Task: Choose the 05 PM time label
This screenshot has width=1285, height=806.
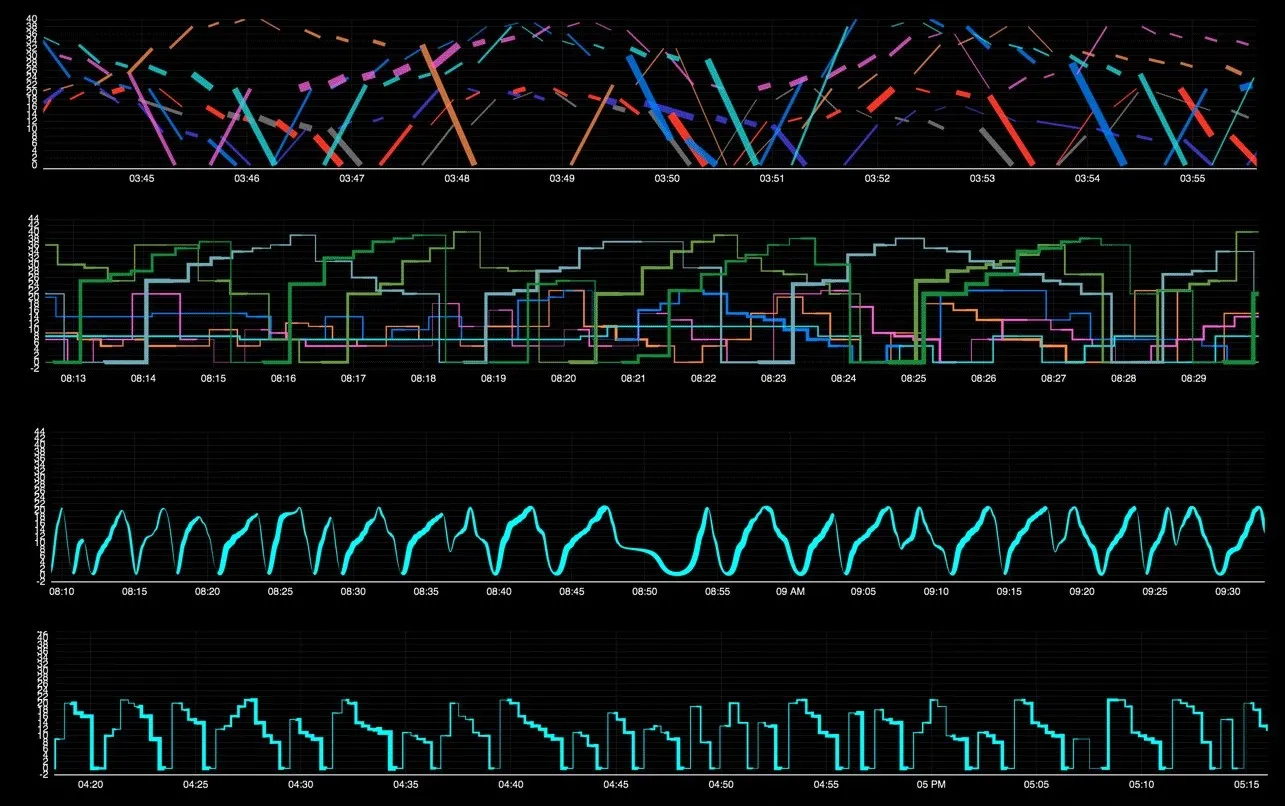Action: pyautogui.click(x=930, y=785)
